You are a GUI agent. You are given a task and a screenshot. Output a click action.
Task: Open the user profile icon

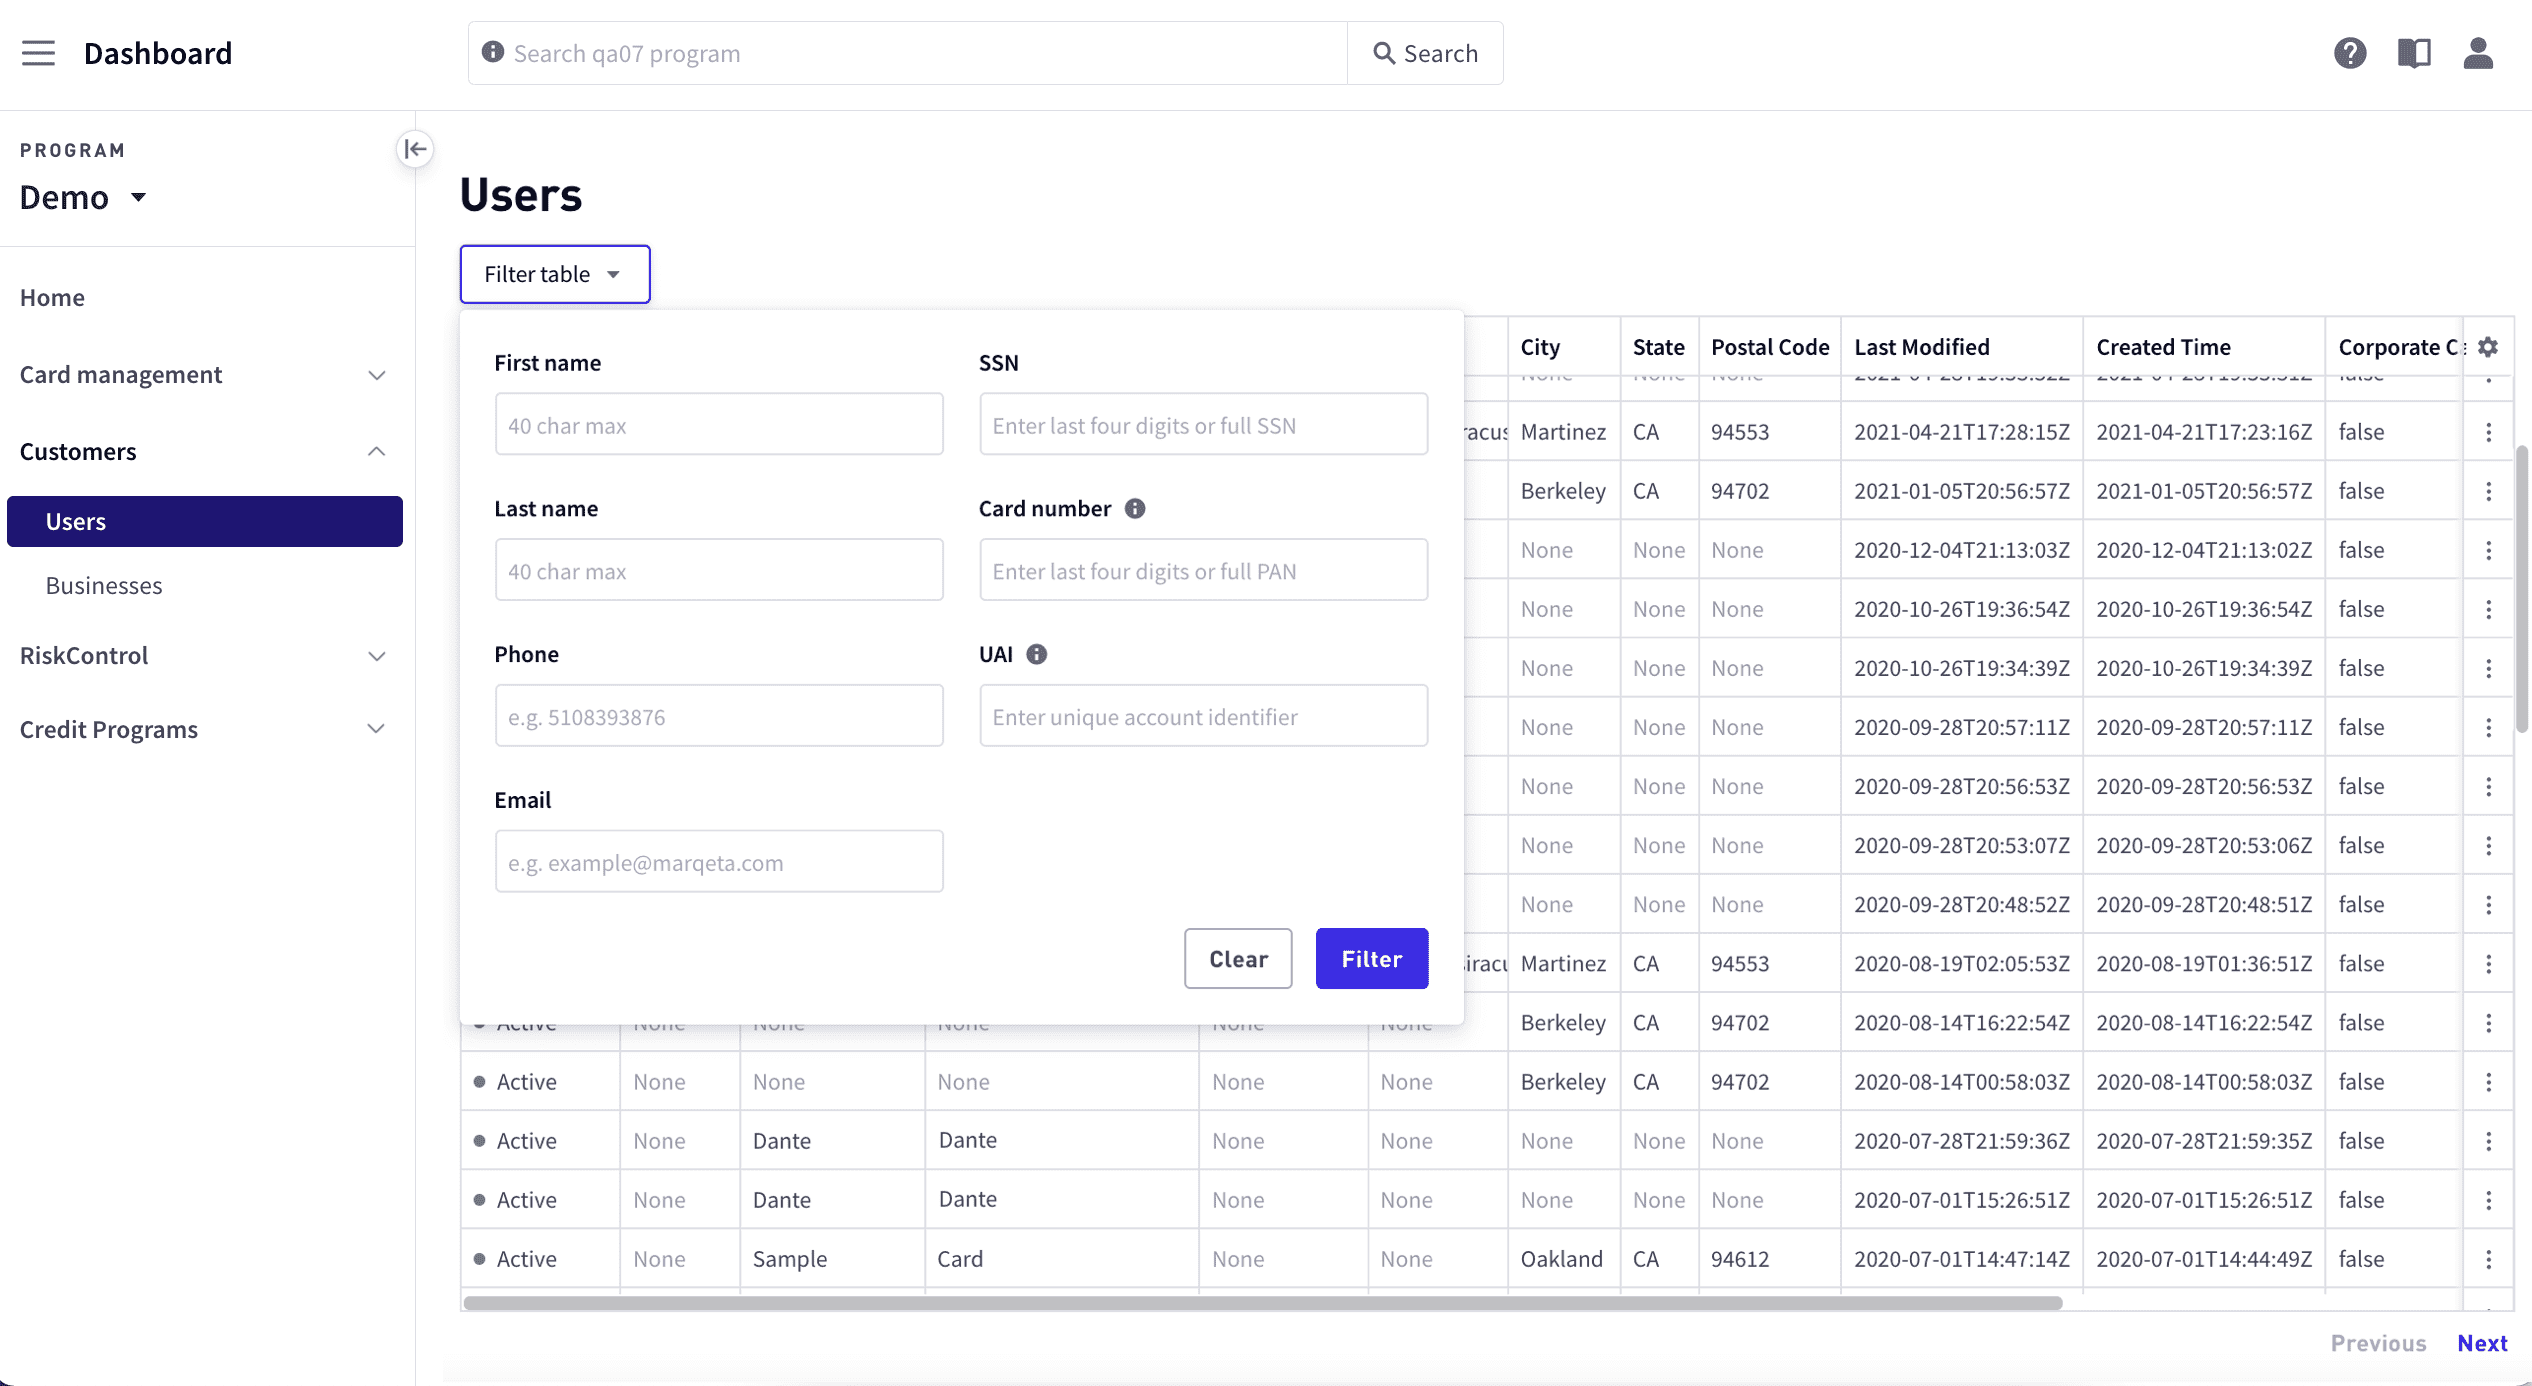[x=2477, y=53]
